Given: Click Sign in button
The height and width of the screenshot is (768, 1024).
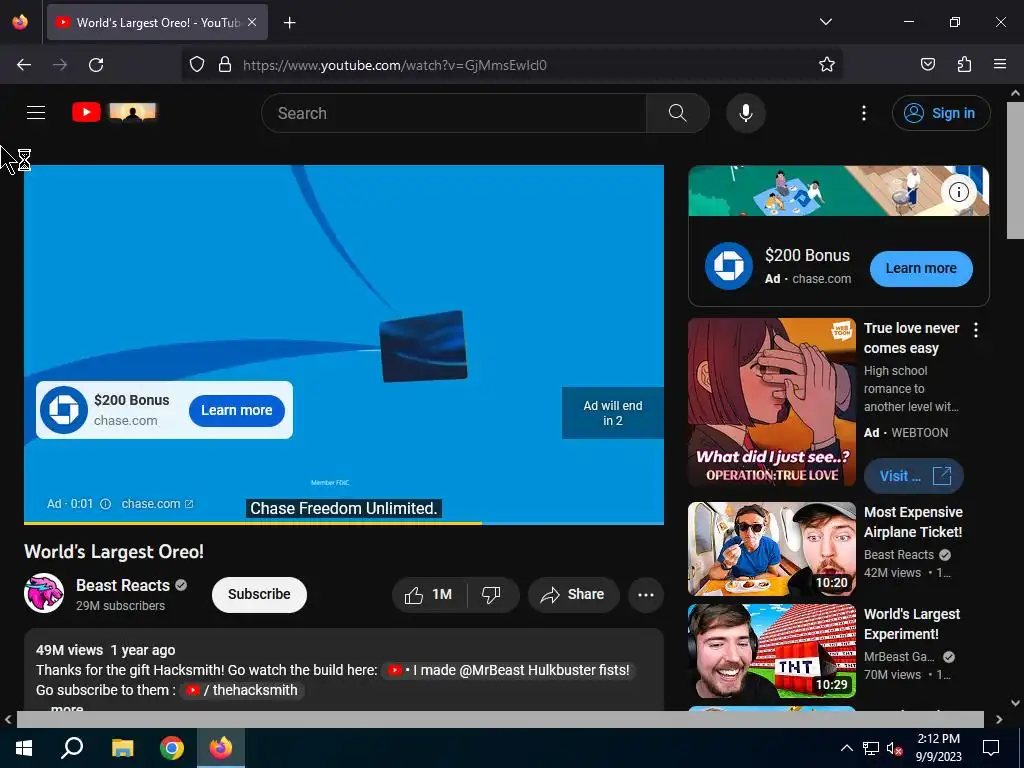Looking at the screenshot, I should pos(941,113).
